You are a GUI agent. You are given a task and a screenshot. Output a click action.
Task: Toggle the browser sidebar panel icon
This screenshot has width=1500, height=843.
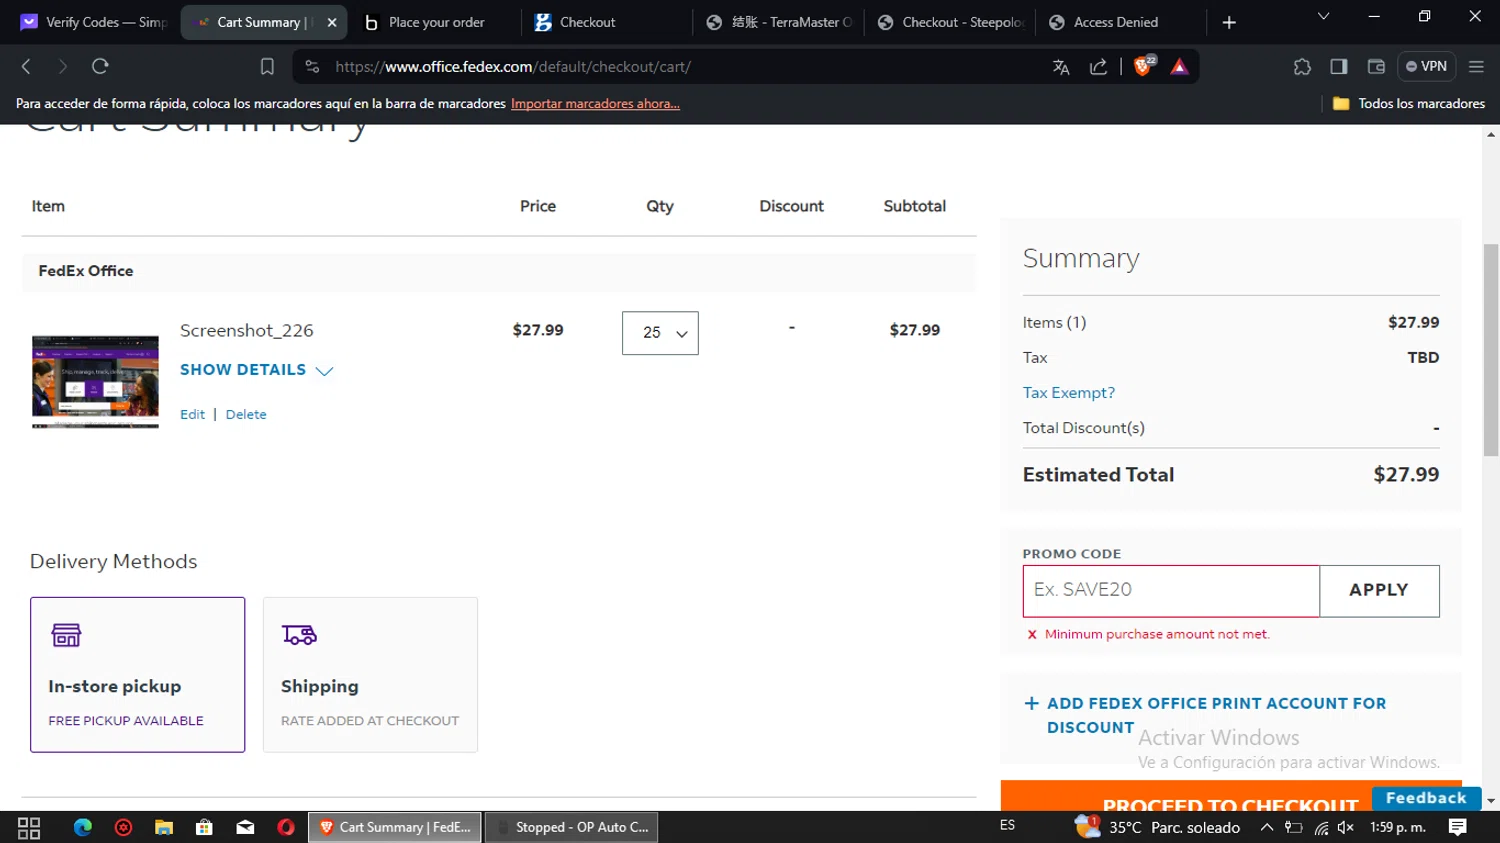pos(1339,67)
